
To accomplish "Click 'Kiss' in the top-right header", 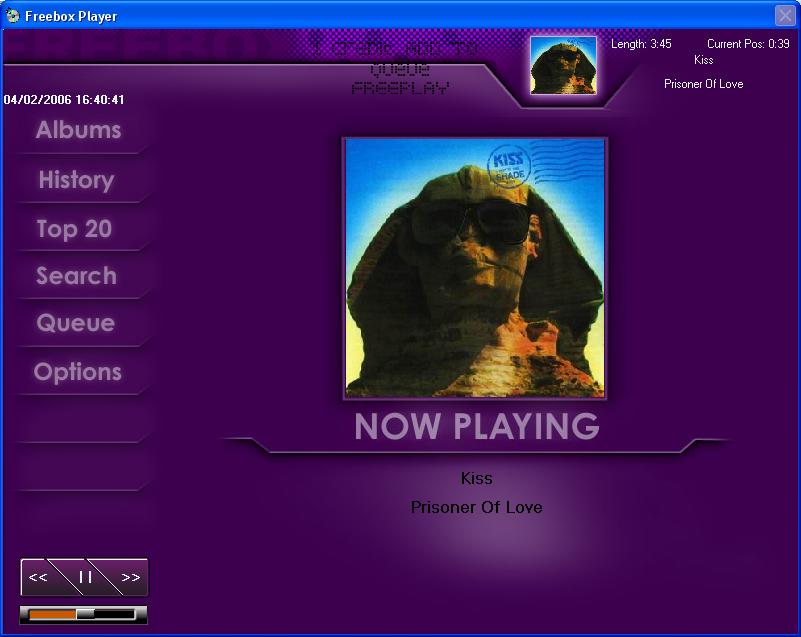I will 703,60.
